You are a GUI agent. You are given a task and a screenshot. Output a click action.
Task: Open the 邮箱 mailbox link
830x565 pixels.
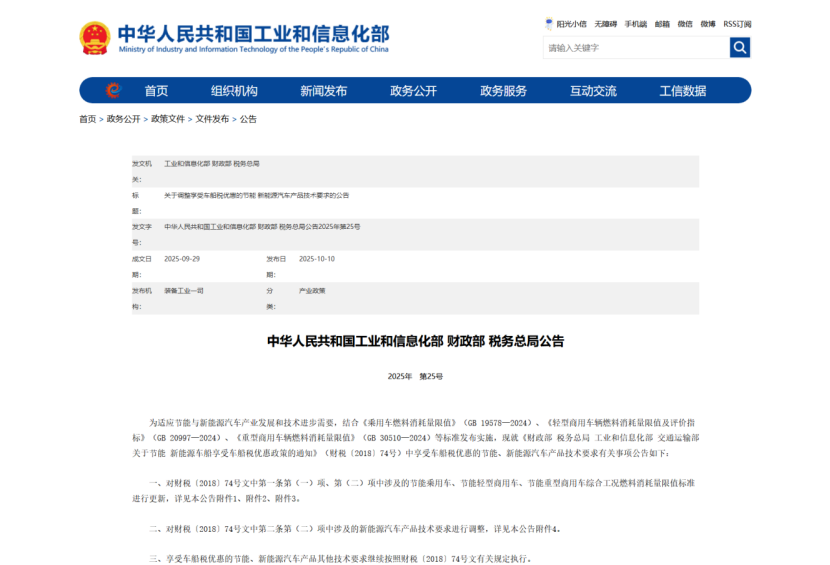(x=662, y=23)
